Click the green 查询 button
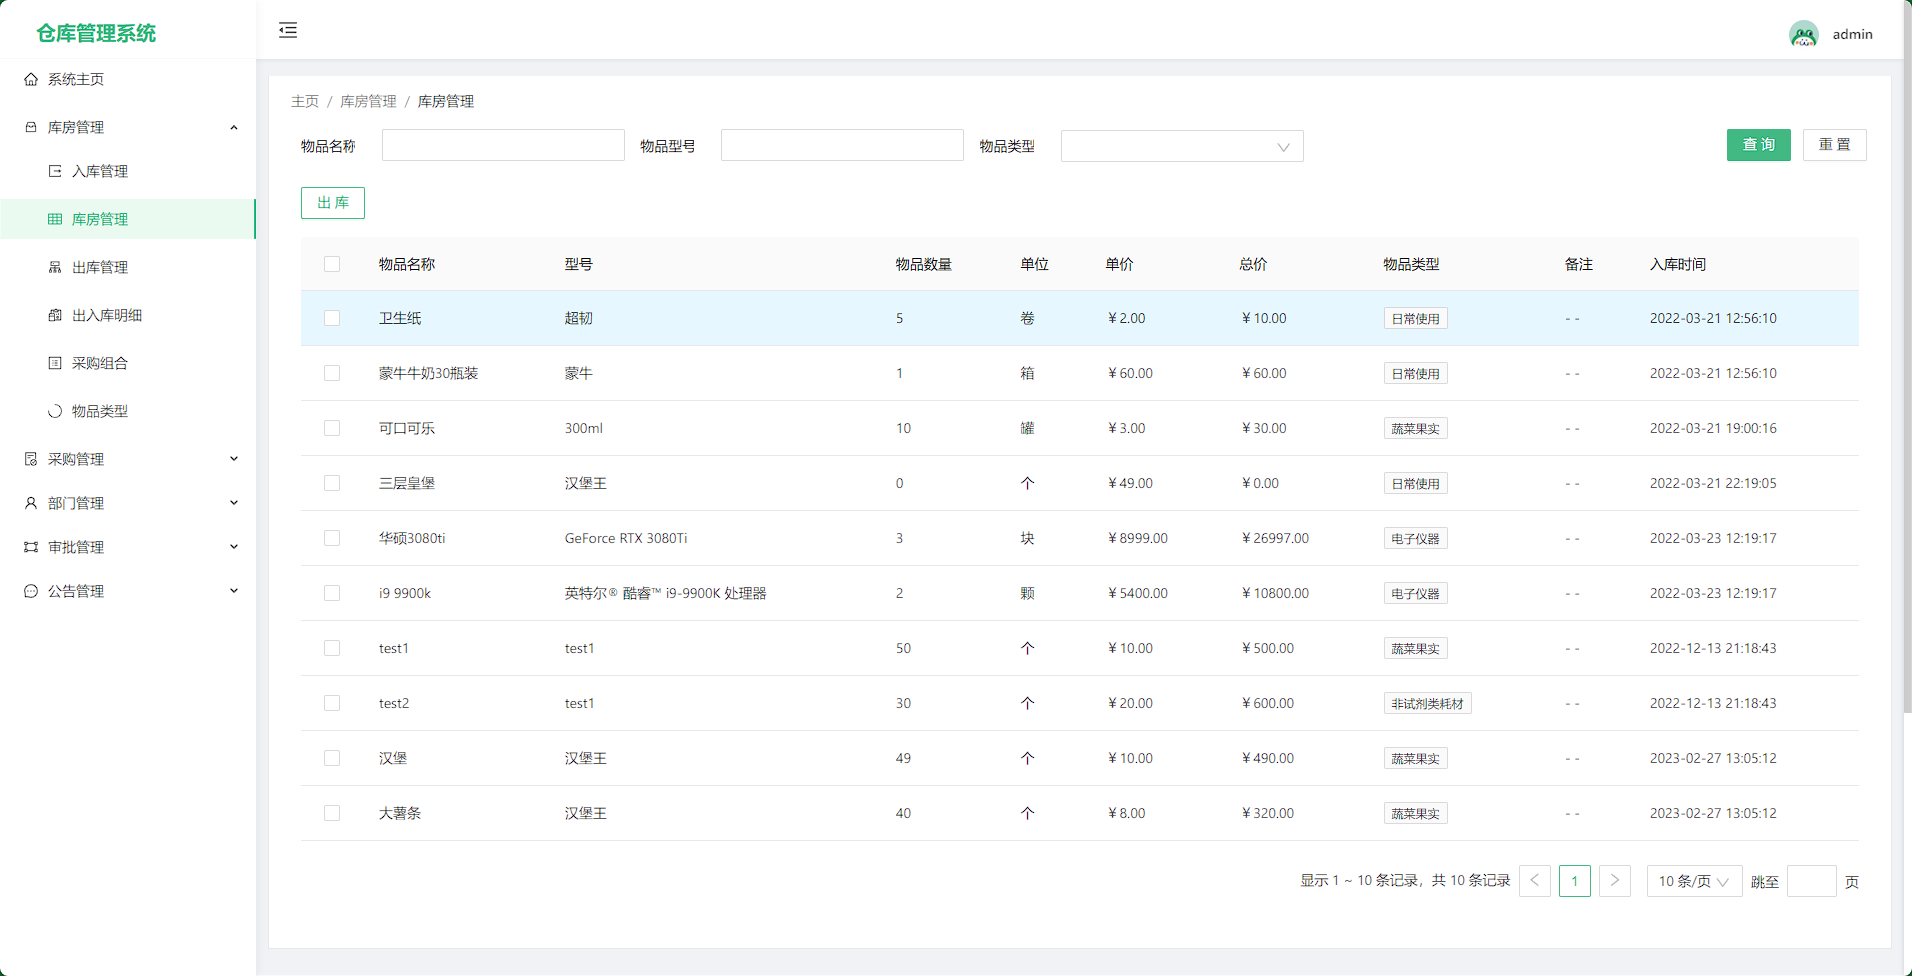The image size is (1912, 976). 1759,145
